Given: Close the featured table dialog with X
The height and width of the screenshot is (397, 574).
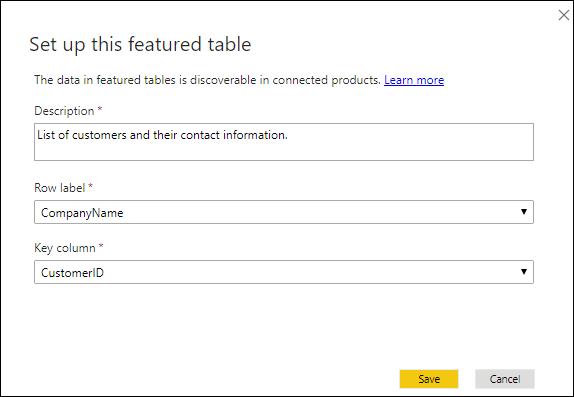Looking at the screenshot, I should pyautogui.click(x=564, y=15).
